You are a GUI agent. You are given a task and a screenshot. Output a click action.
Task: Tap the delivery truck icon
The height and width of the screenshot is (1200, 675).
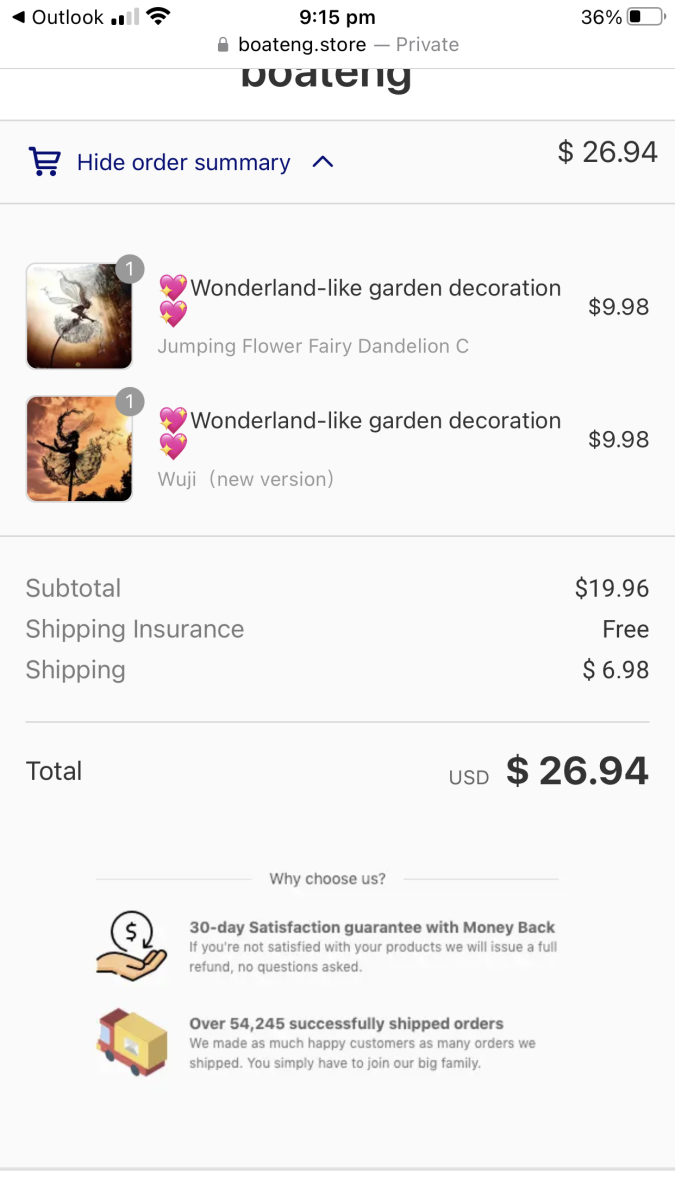point(132,1042)
